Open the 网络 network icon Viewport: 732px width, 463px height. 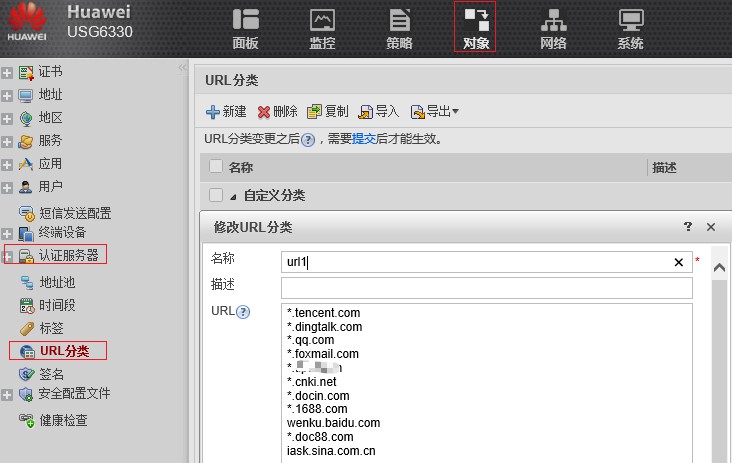[x=553, y=27]
